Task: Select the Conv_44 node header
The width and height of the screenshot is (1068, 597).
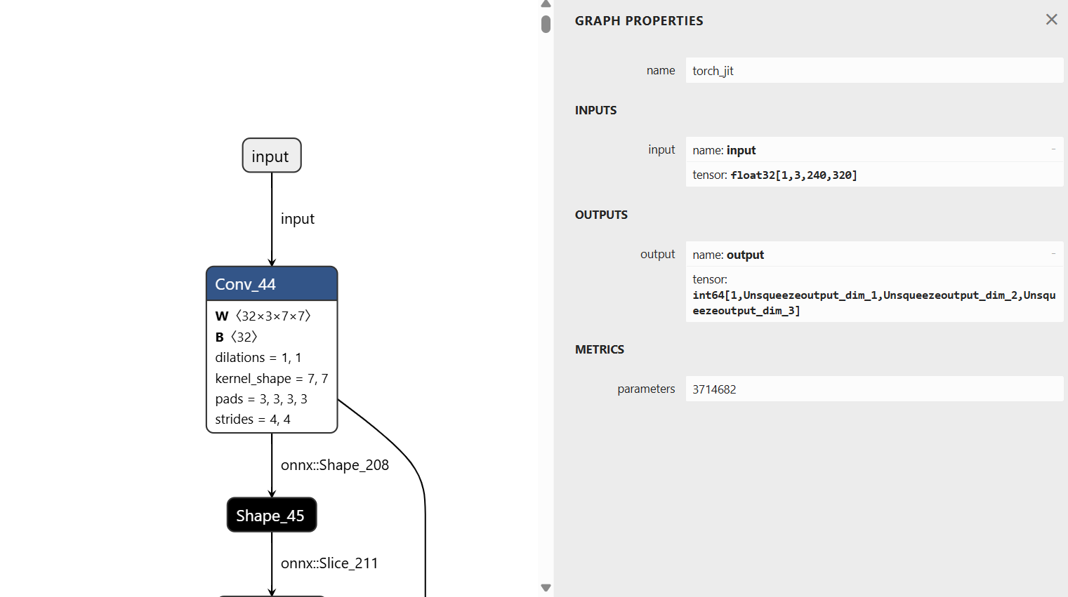Action: (271, 284)
